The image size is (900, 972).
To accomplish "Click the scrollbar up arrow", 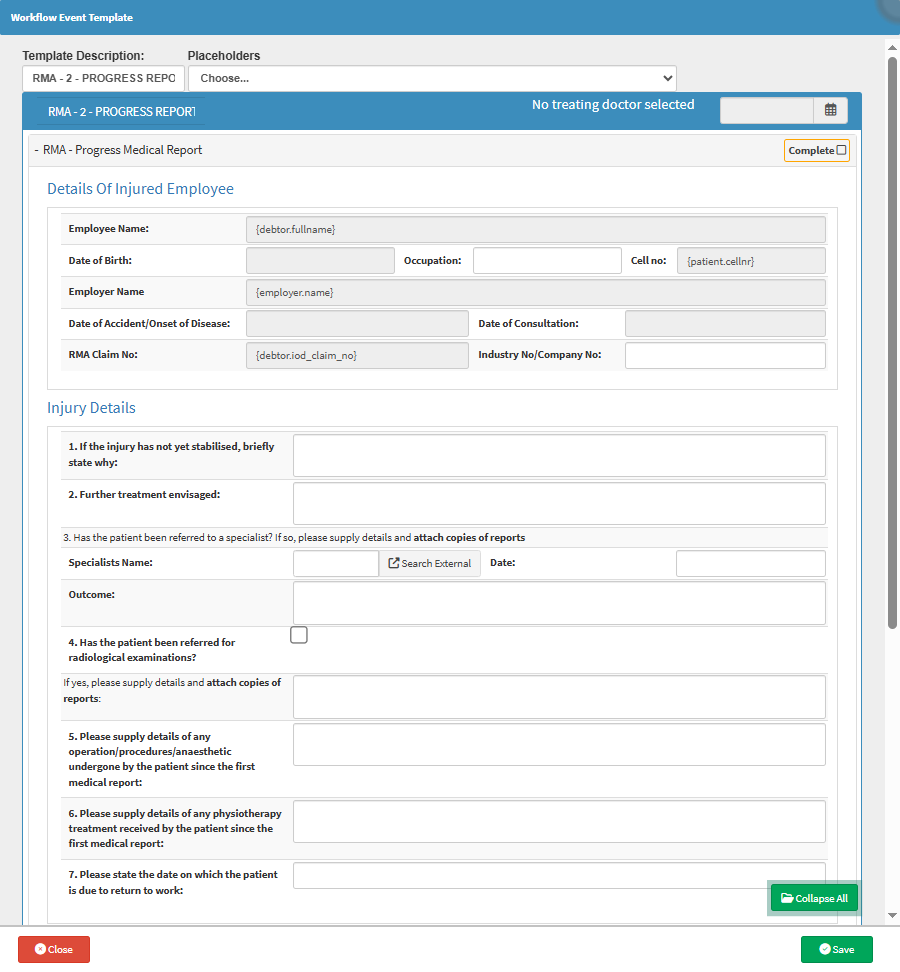I will 893,48.
